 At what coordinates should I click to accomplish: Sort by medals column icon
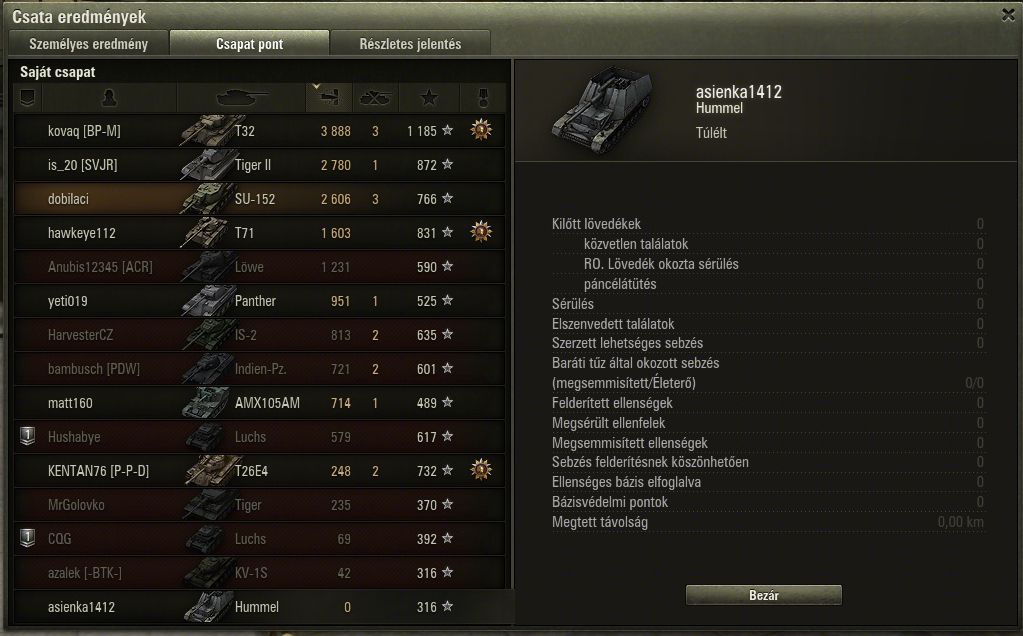(x=483, y=97)
